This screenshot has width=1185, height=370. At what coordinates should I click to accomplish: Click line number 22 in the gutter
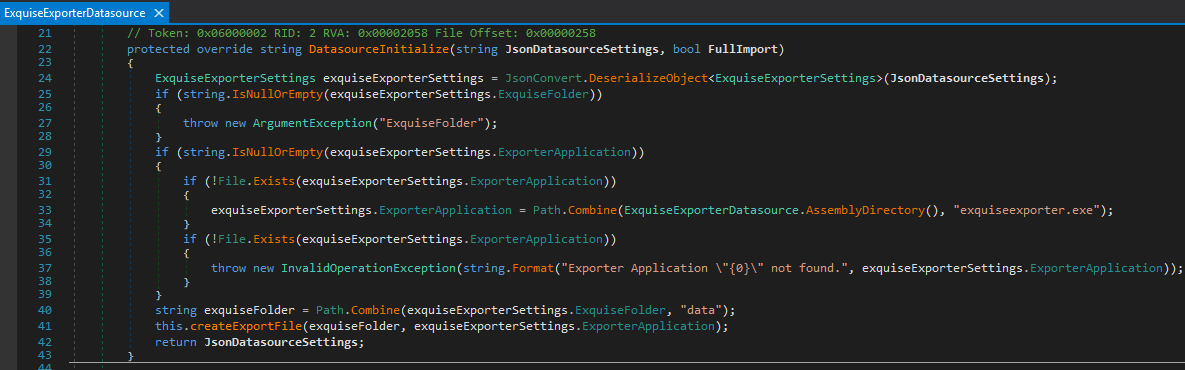point(44,49)
